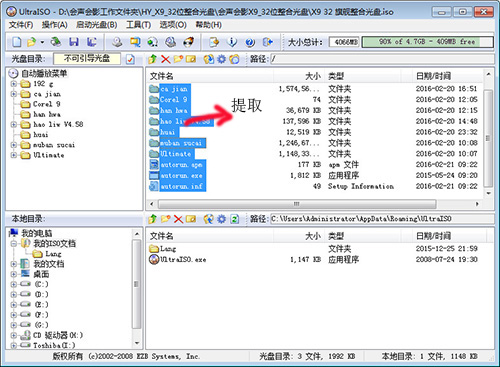
Task: Click the red X delete icon in disc pane
Action: coord(165,59)
